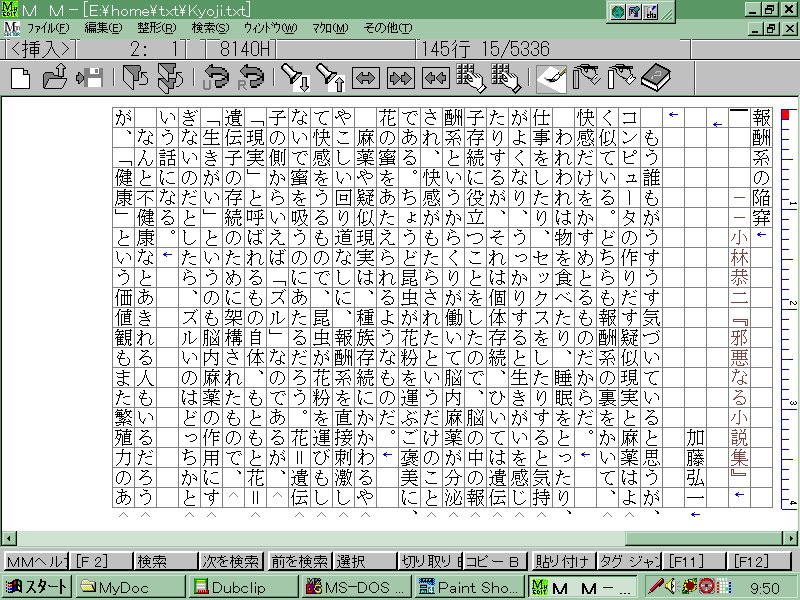The height and width of the screenshot is (600, 800).
Task: Open the 編集(E) menu
Action: [103, 28]
